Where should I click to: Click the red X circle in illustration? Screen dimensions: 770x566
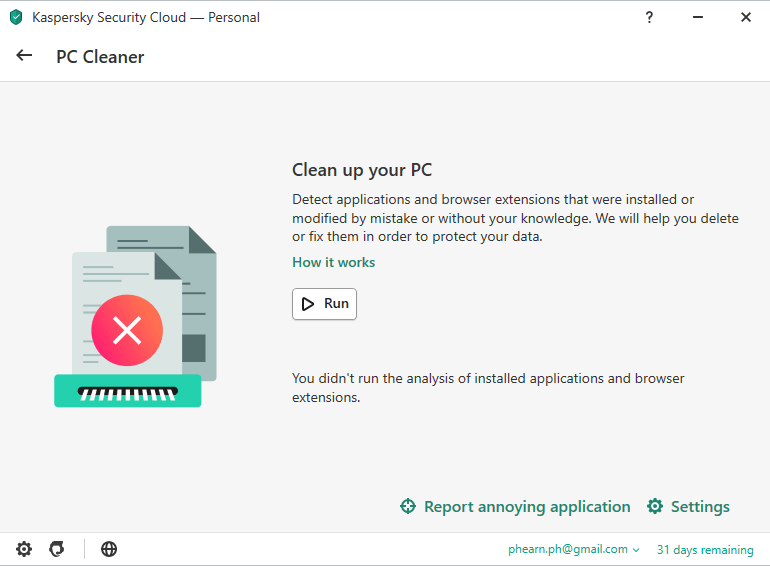[127, 330]
